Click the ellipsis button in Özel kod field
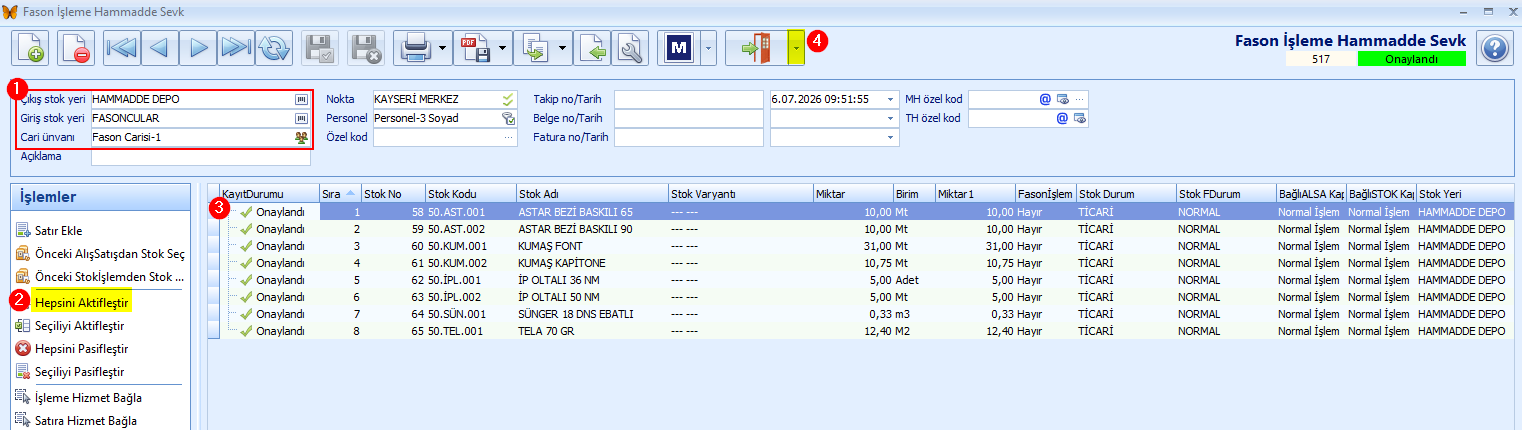The height and width of the screenshot is (430, 1522). pyautogui.click(x=508, y=137)
